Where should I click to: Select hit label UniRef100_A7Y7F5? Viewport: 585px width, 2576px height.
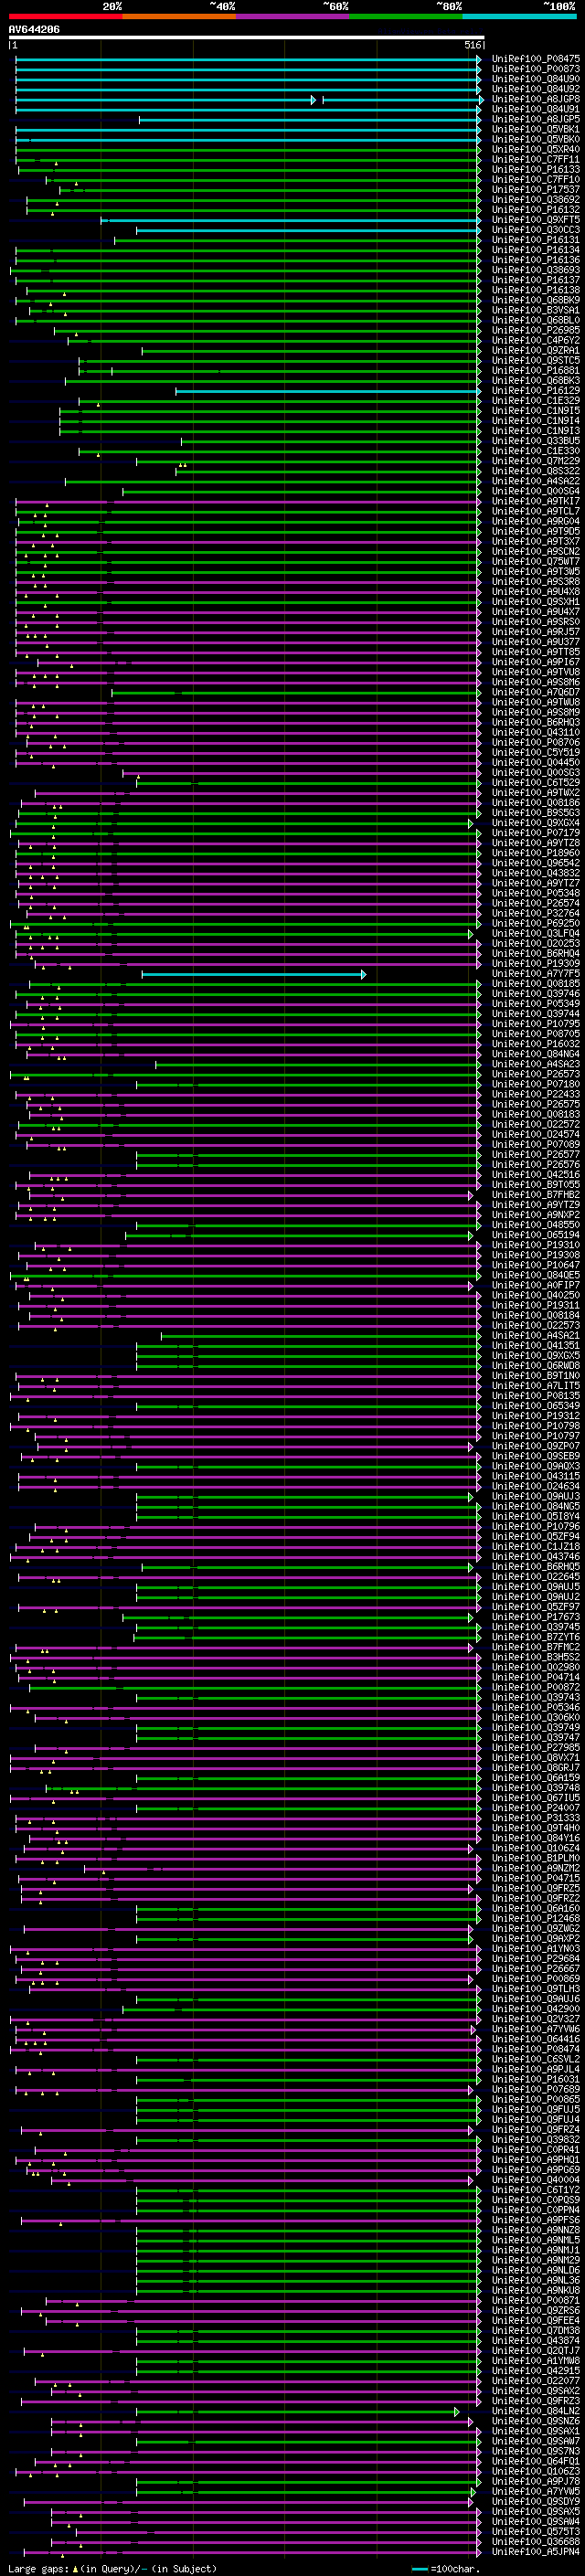(x=535, y=974)
